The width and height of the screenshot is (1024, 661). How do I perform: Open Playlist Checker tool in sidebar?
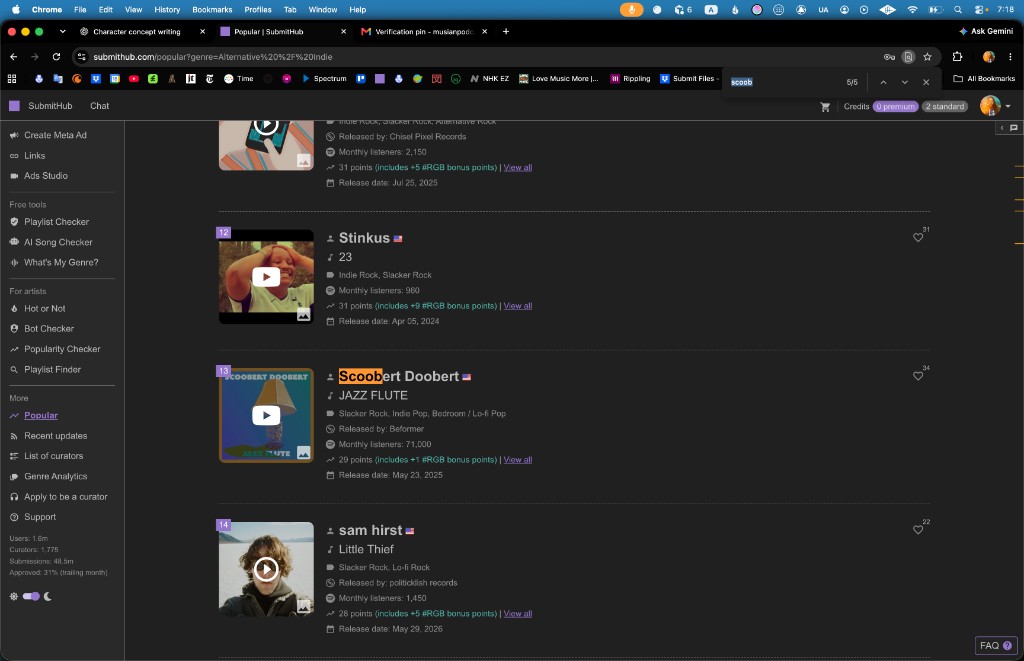[56, 221]
